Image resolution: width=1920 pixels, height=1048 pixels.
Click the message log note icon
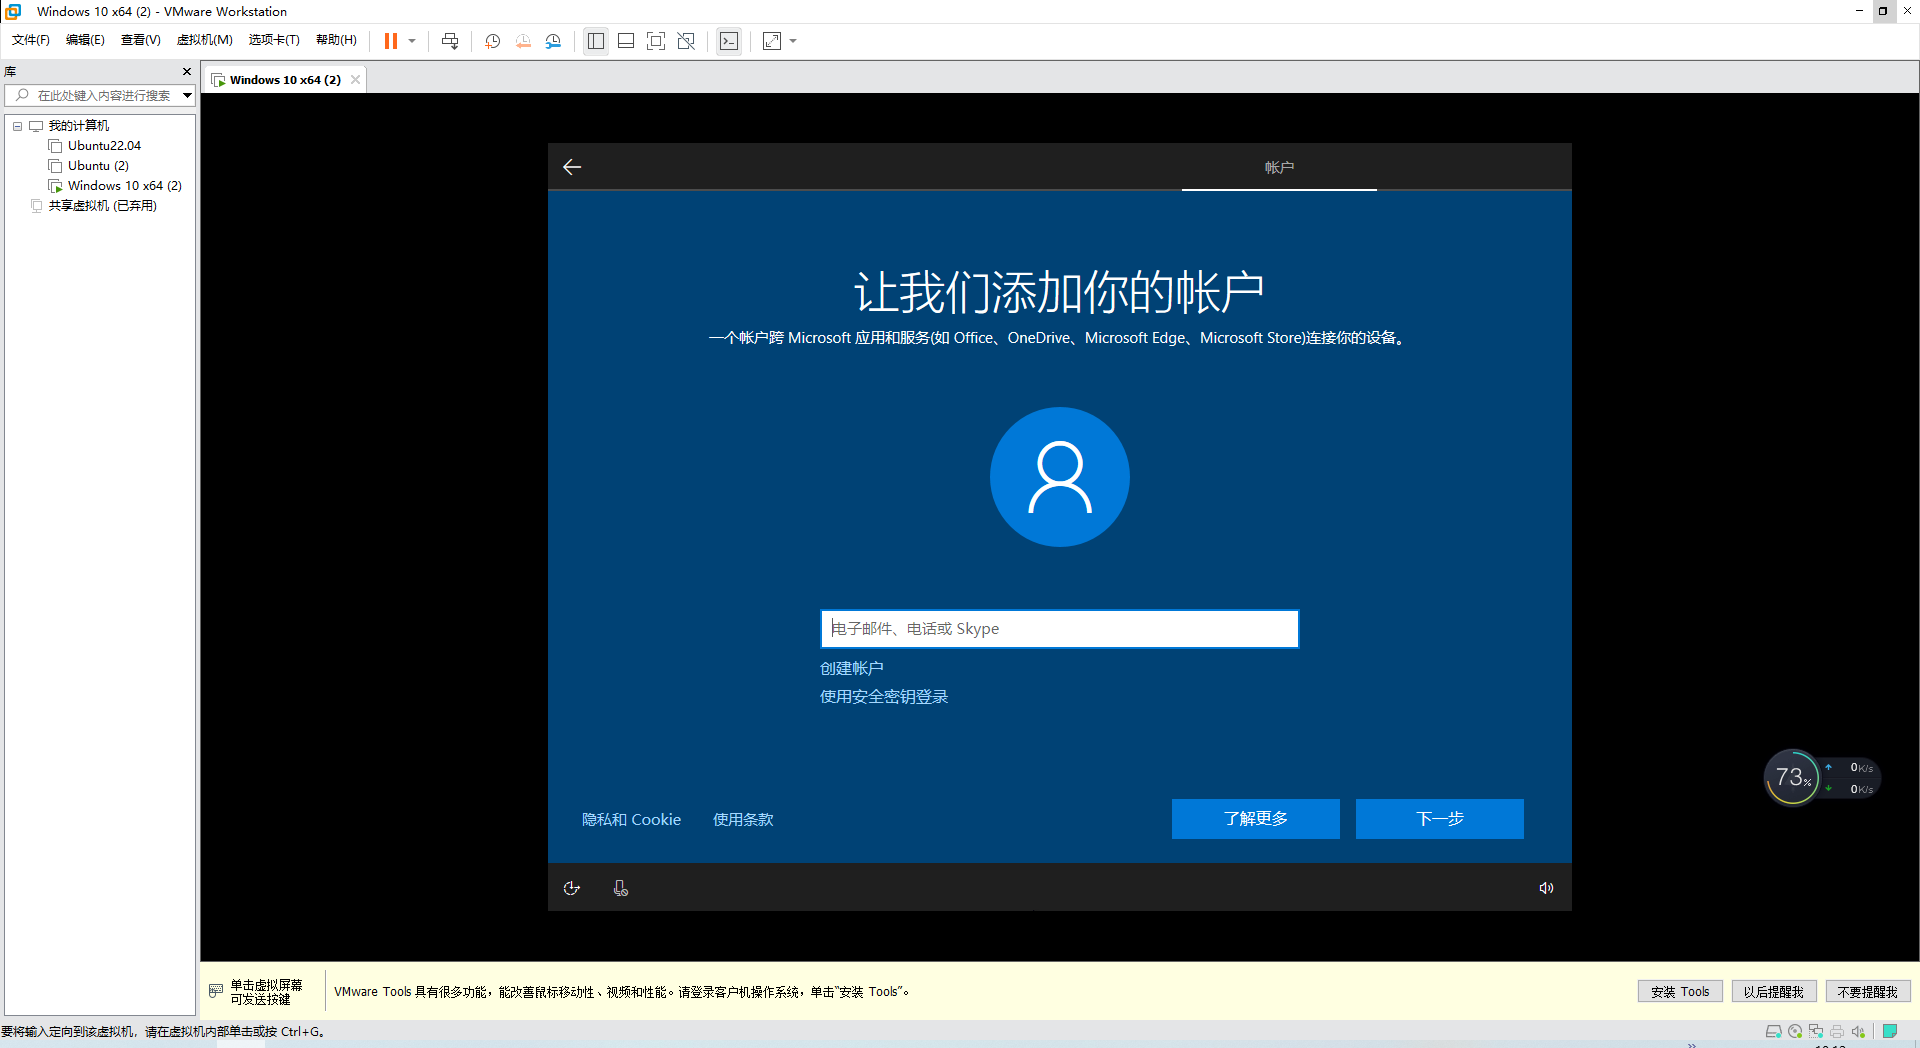[x=1890, y=1031]
